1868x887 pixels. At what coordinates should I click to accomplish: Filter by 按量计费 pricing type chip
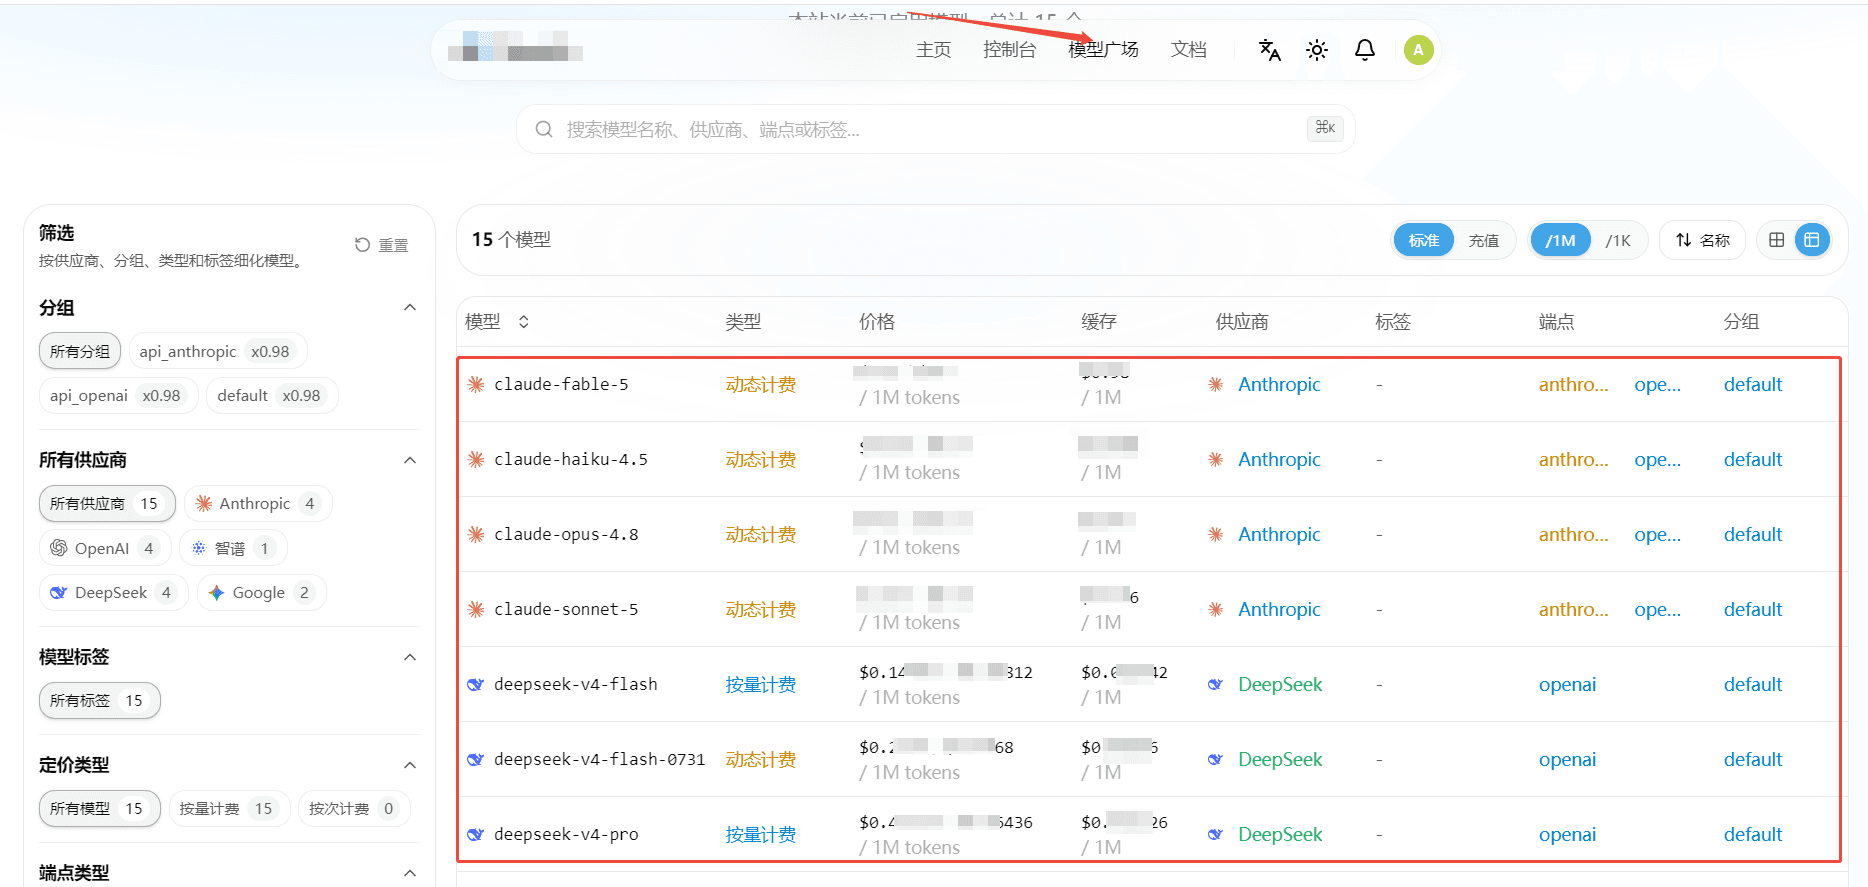(229, 809)
